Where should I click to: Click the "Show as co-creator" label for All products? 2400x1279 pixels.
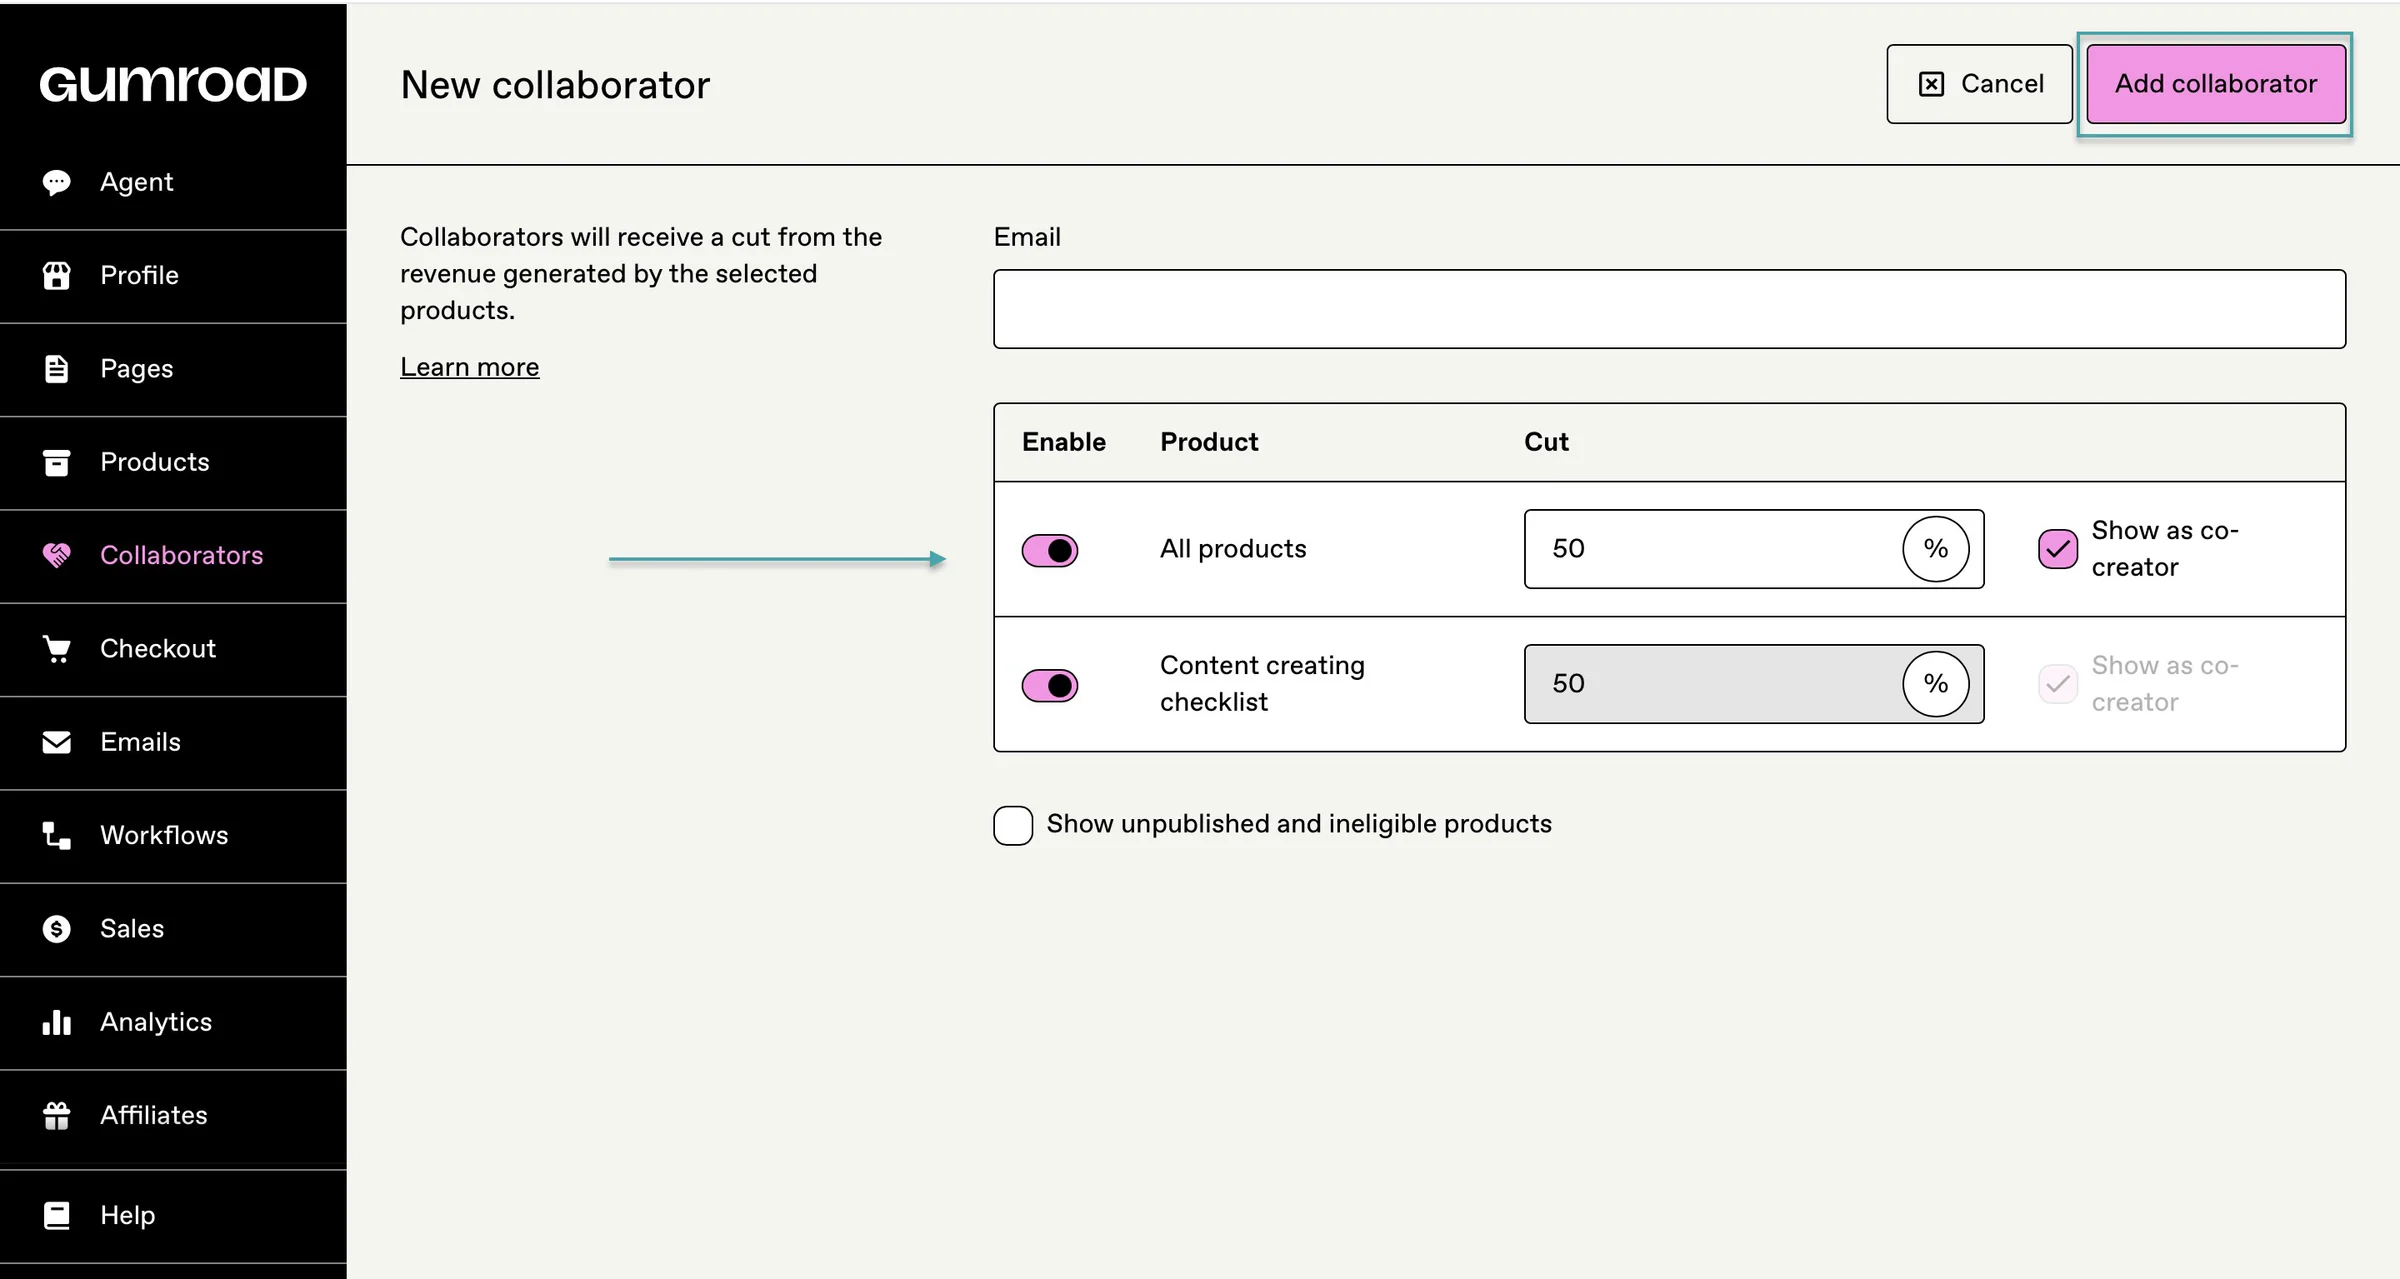coord(2165,549)
